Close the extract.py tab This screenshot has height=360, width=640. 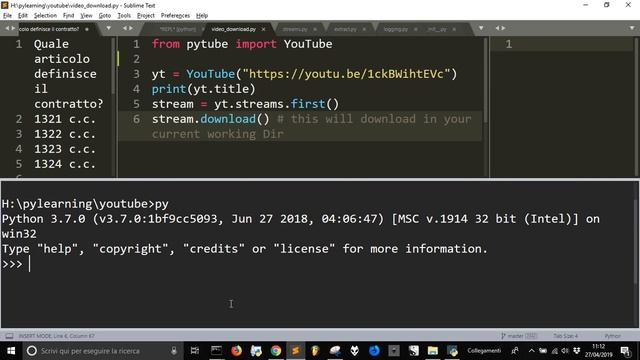[x=364, y=29]
